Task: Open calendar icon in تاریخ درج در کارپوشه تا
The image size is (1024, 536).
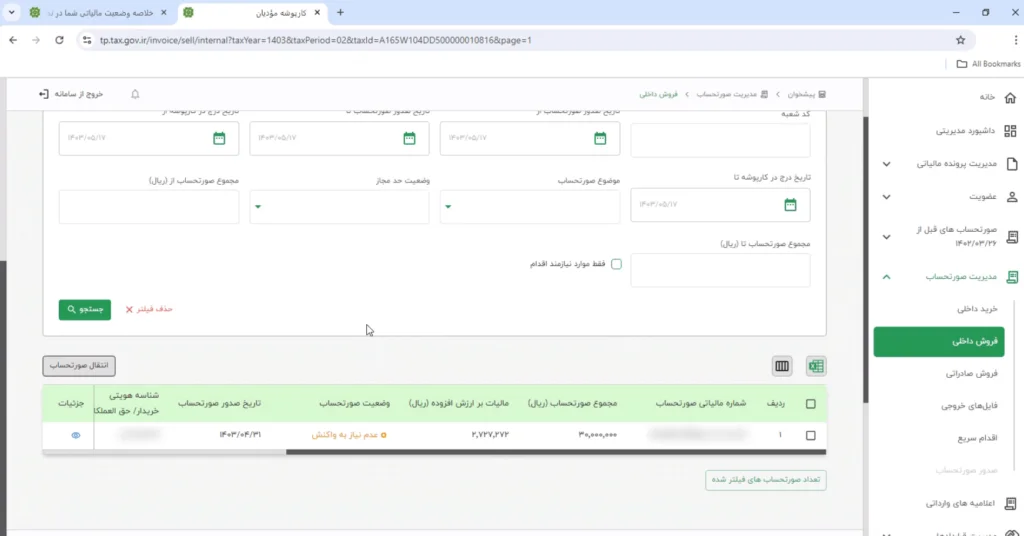Action: coord(790,205)
